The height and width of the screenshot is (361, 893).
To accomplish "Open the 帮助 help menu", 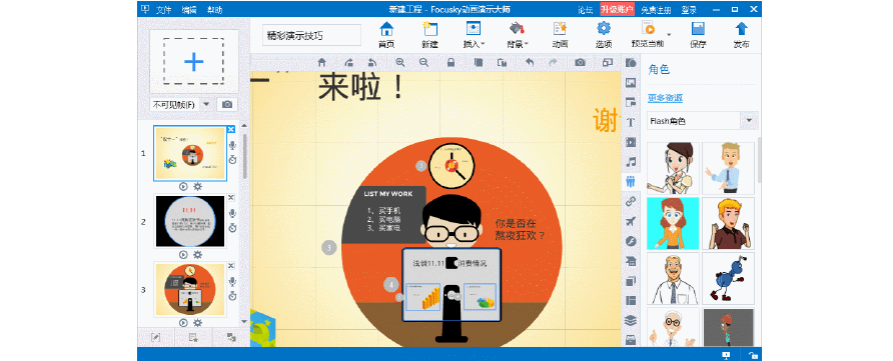I will pyautogui.click(x=215, y=10).
